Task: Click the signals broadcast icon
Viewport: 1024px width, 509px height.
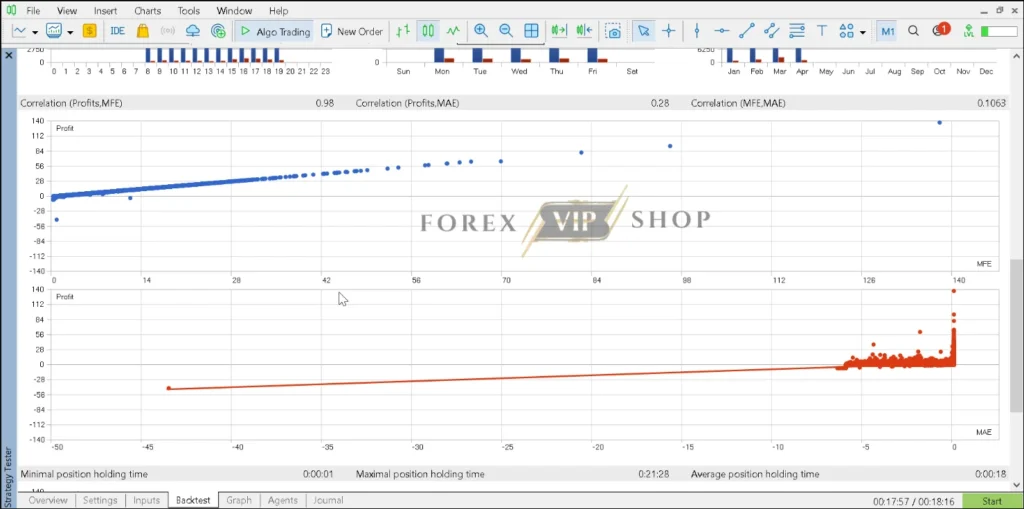Action: [x=168, y=31]
